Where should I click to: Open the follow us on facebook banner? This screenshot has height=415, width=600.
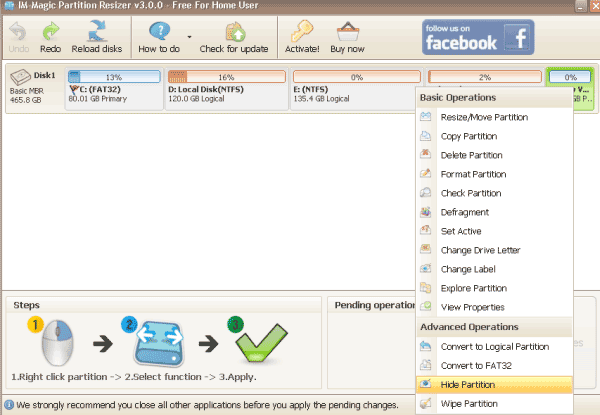(478, 37)
